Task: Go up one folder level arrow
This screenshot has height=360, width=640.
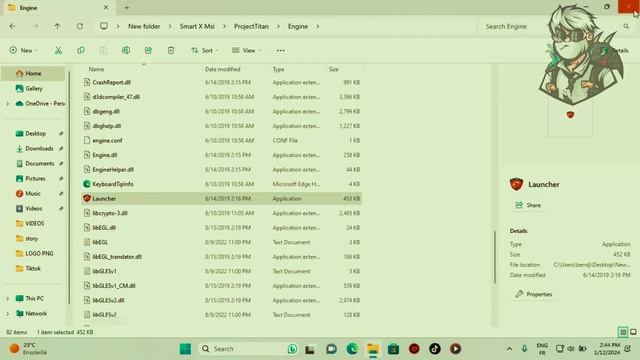Action: tap(57, 26)
